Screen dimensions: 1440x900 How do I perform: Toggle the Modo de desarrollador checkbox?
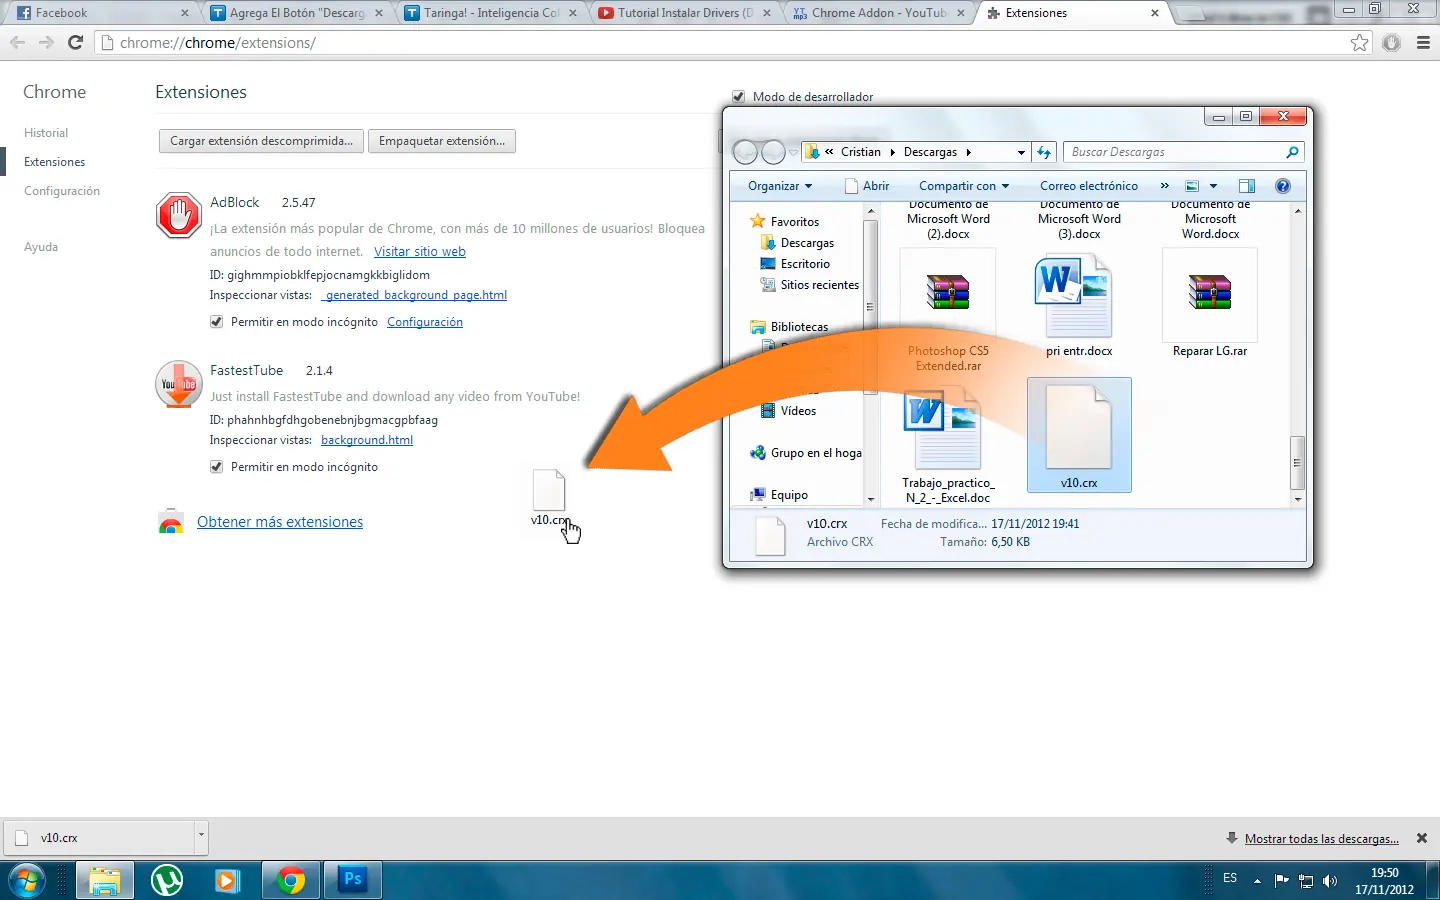tap(739, 97)
